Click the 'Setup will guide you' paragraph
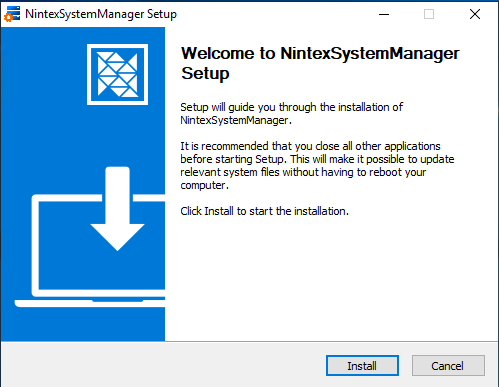The height and width of the screenshot is (387, 499). click(292, 114)
